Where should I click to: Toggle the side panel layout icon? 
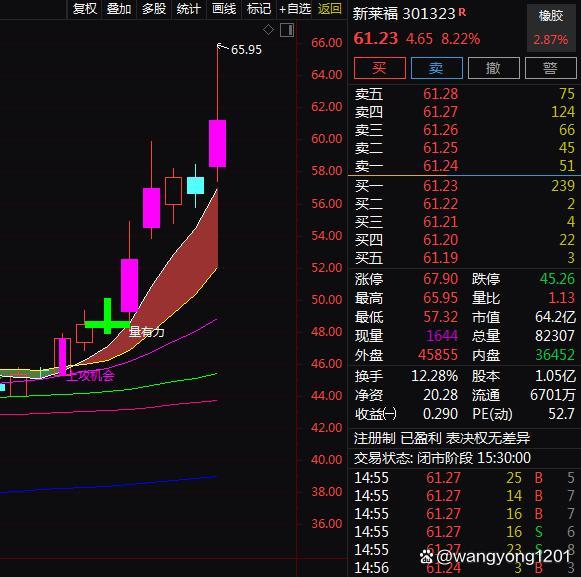click(x=287, y=30)
